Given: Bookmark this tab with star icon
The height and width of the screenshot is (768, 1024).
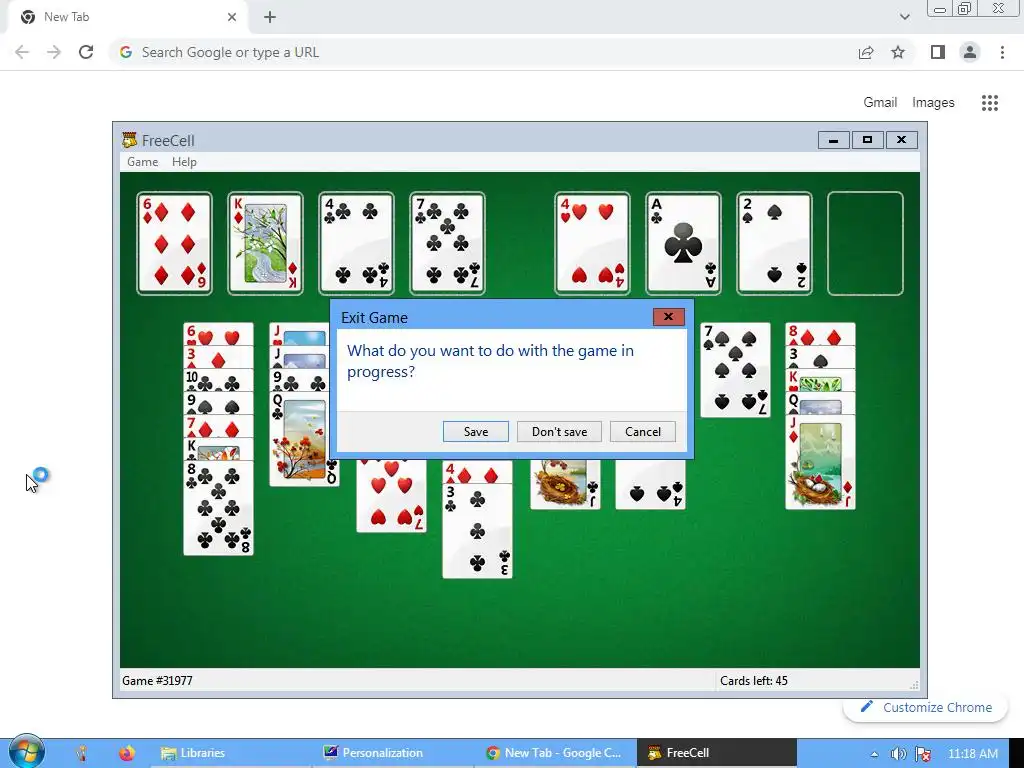Looking at the screenshot, I should coord(898,52).
